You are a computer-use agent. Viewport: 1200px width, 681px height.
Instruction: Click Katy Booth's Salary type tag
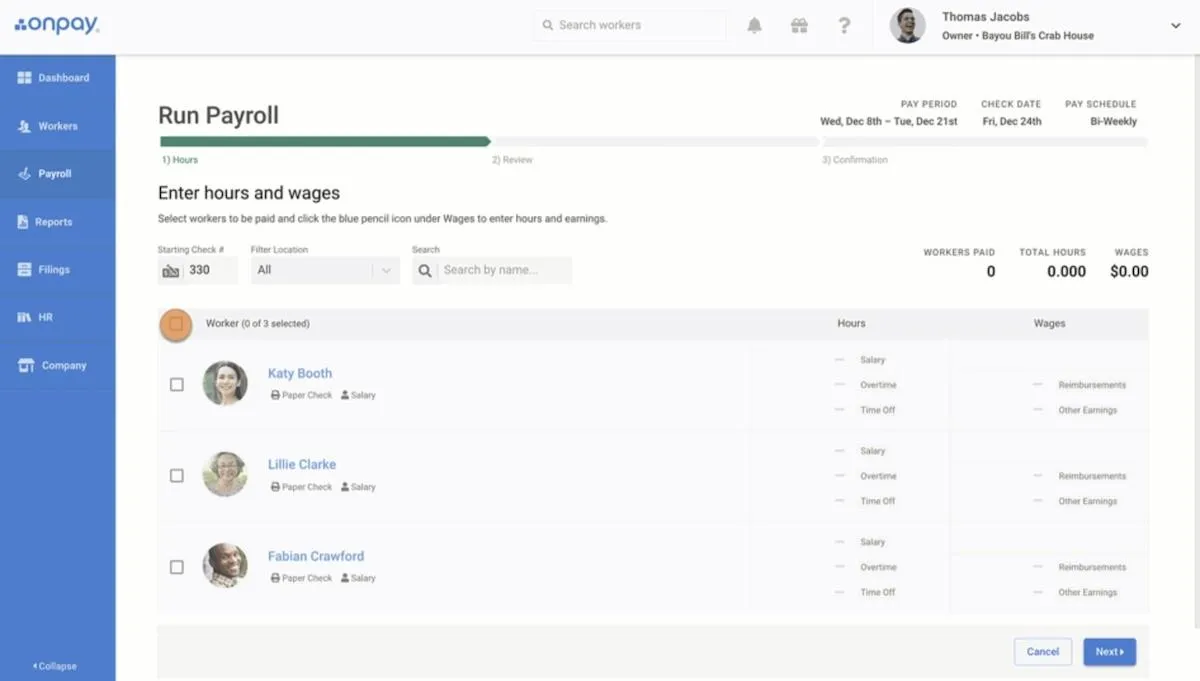(x=358, y=395)
